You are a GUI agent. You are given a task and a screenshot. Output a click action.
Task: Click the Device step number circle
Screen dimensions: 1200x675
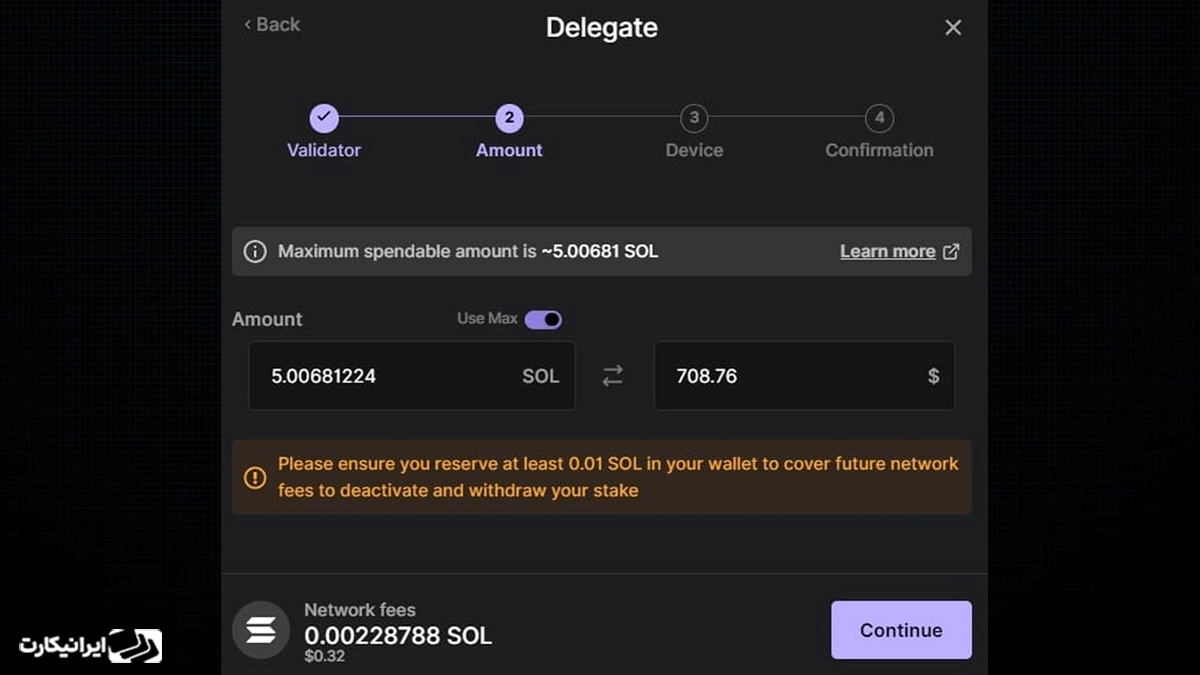[694, 118]
